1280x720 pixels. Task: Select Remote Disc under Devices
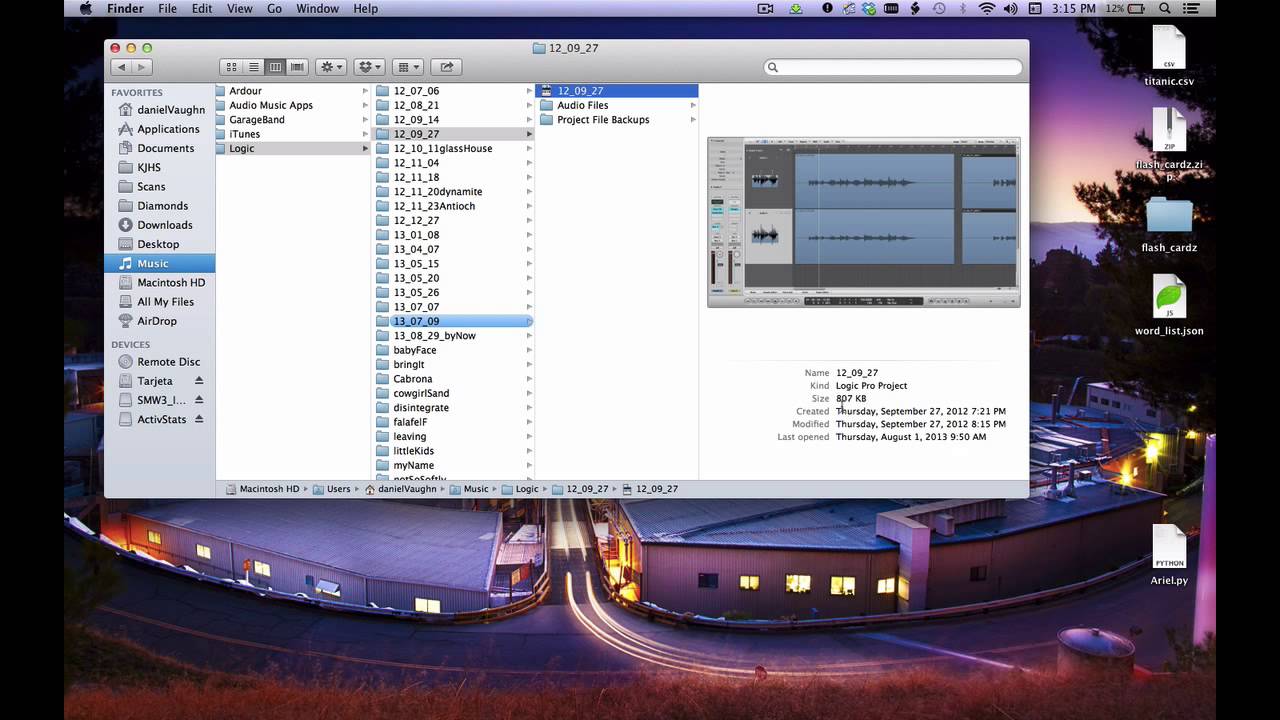click(159, 362)
